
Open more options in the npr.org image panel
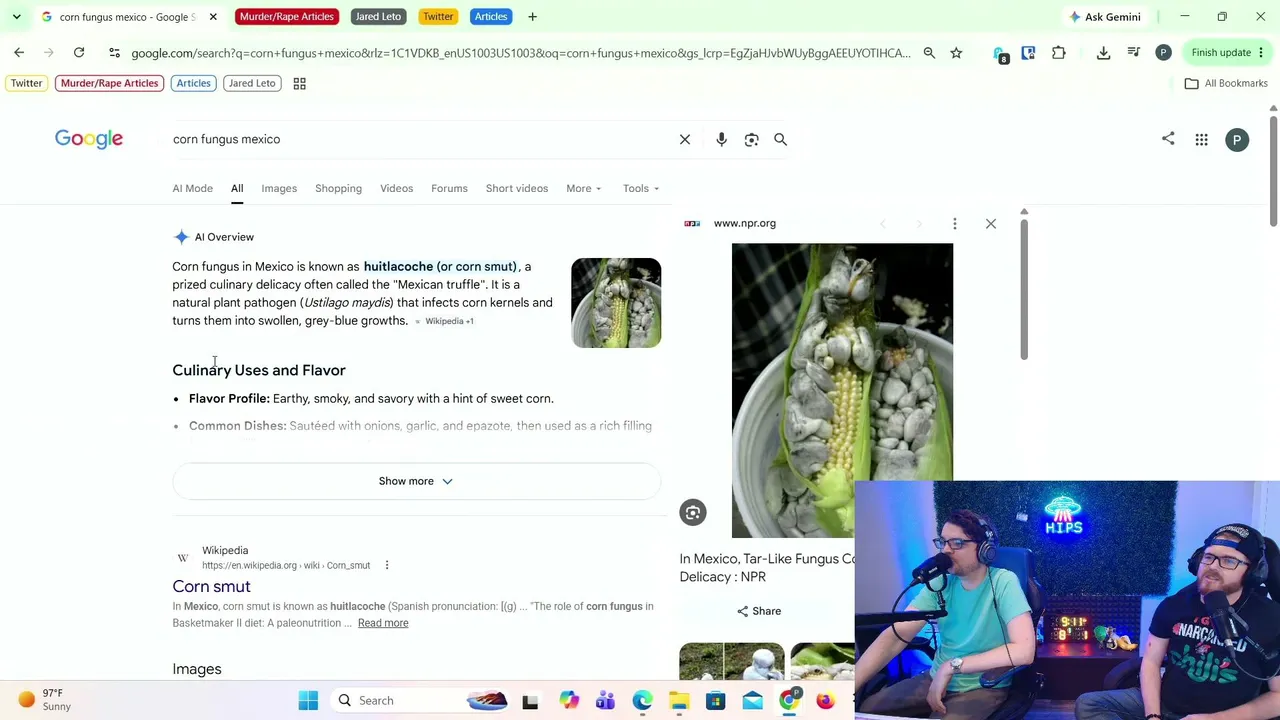[x=954, y=223]
